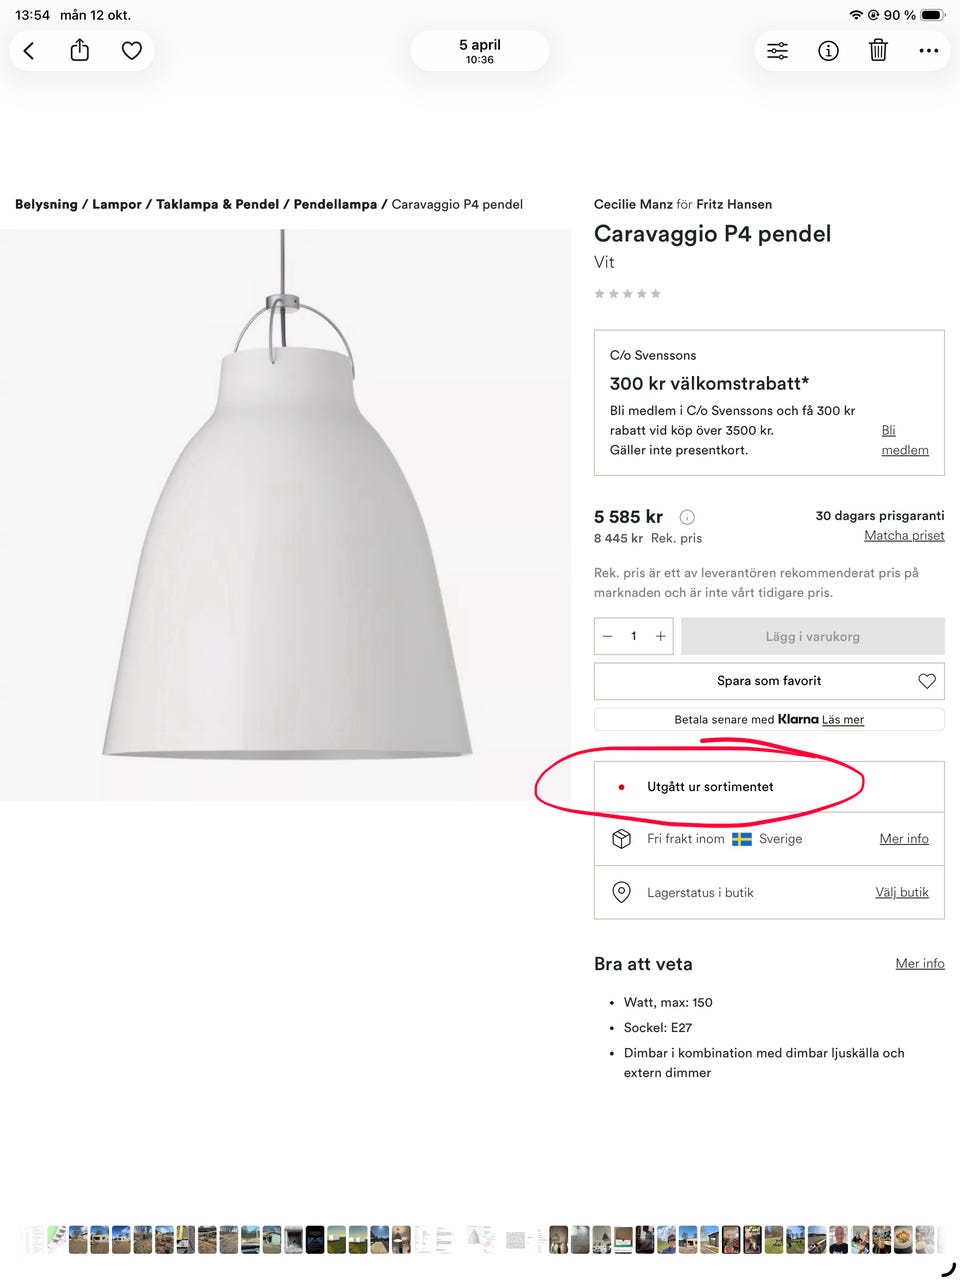The height and width of the screenshot is (1281, 960).
Task: Favorite this photo with heart icon
Action: [x=132, y=50]
